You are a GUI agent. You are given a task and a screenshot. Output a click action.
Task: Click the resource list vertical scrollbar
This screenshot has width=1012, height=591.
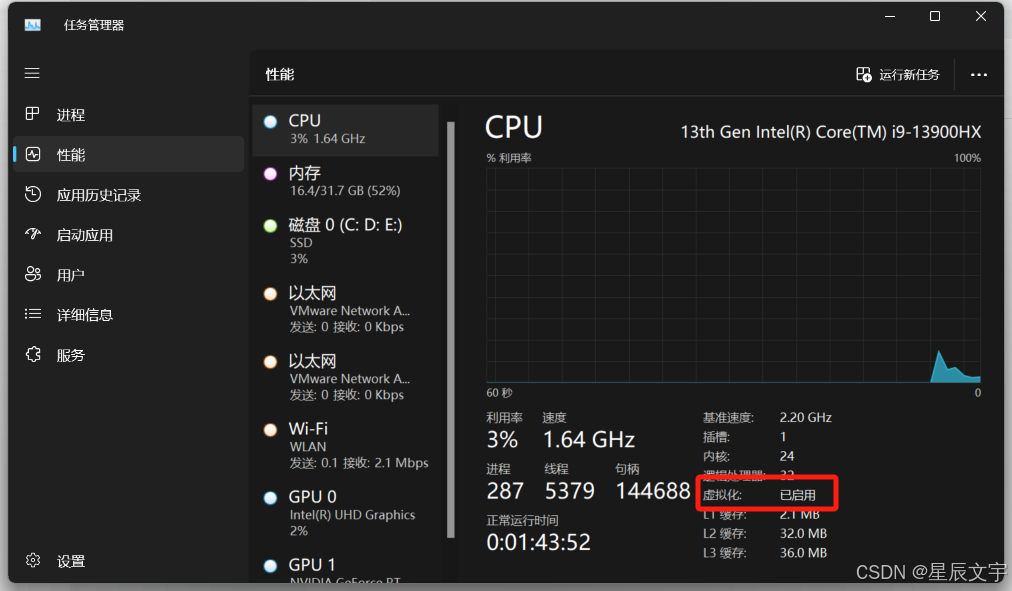coord(450,329)
